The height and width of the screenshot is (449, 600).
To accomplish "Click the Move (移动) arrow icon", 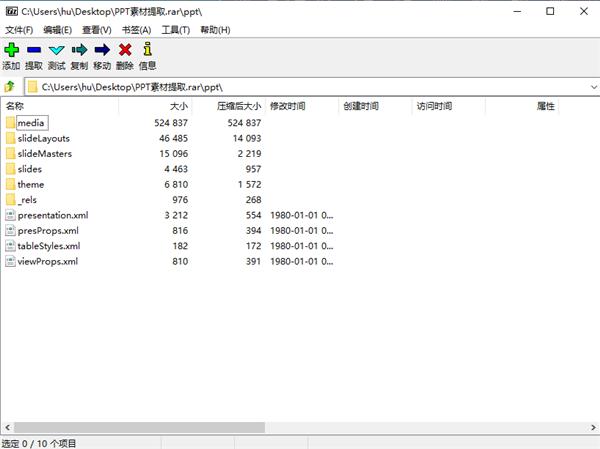I will 102,50.
